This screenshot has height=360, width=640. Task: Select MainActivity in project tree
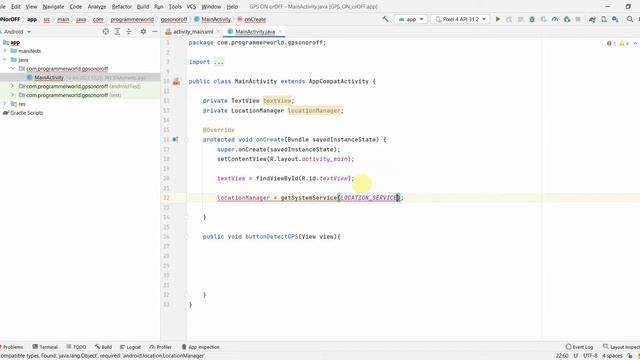(49, 78)
